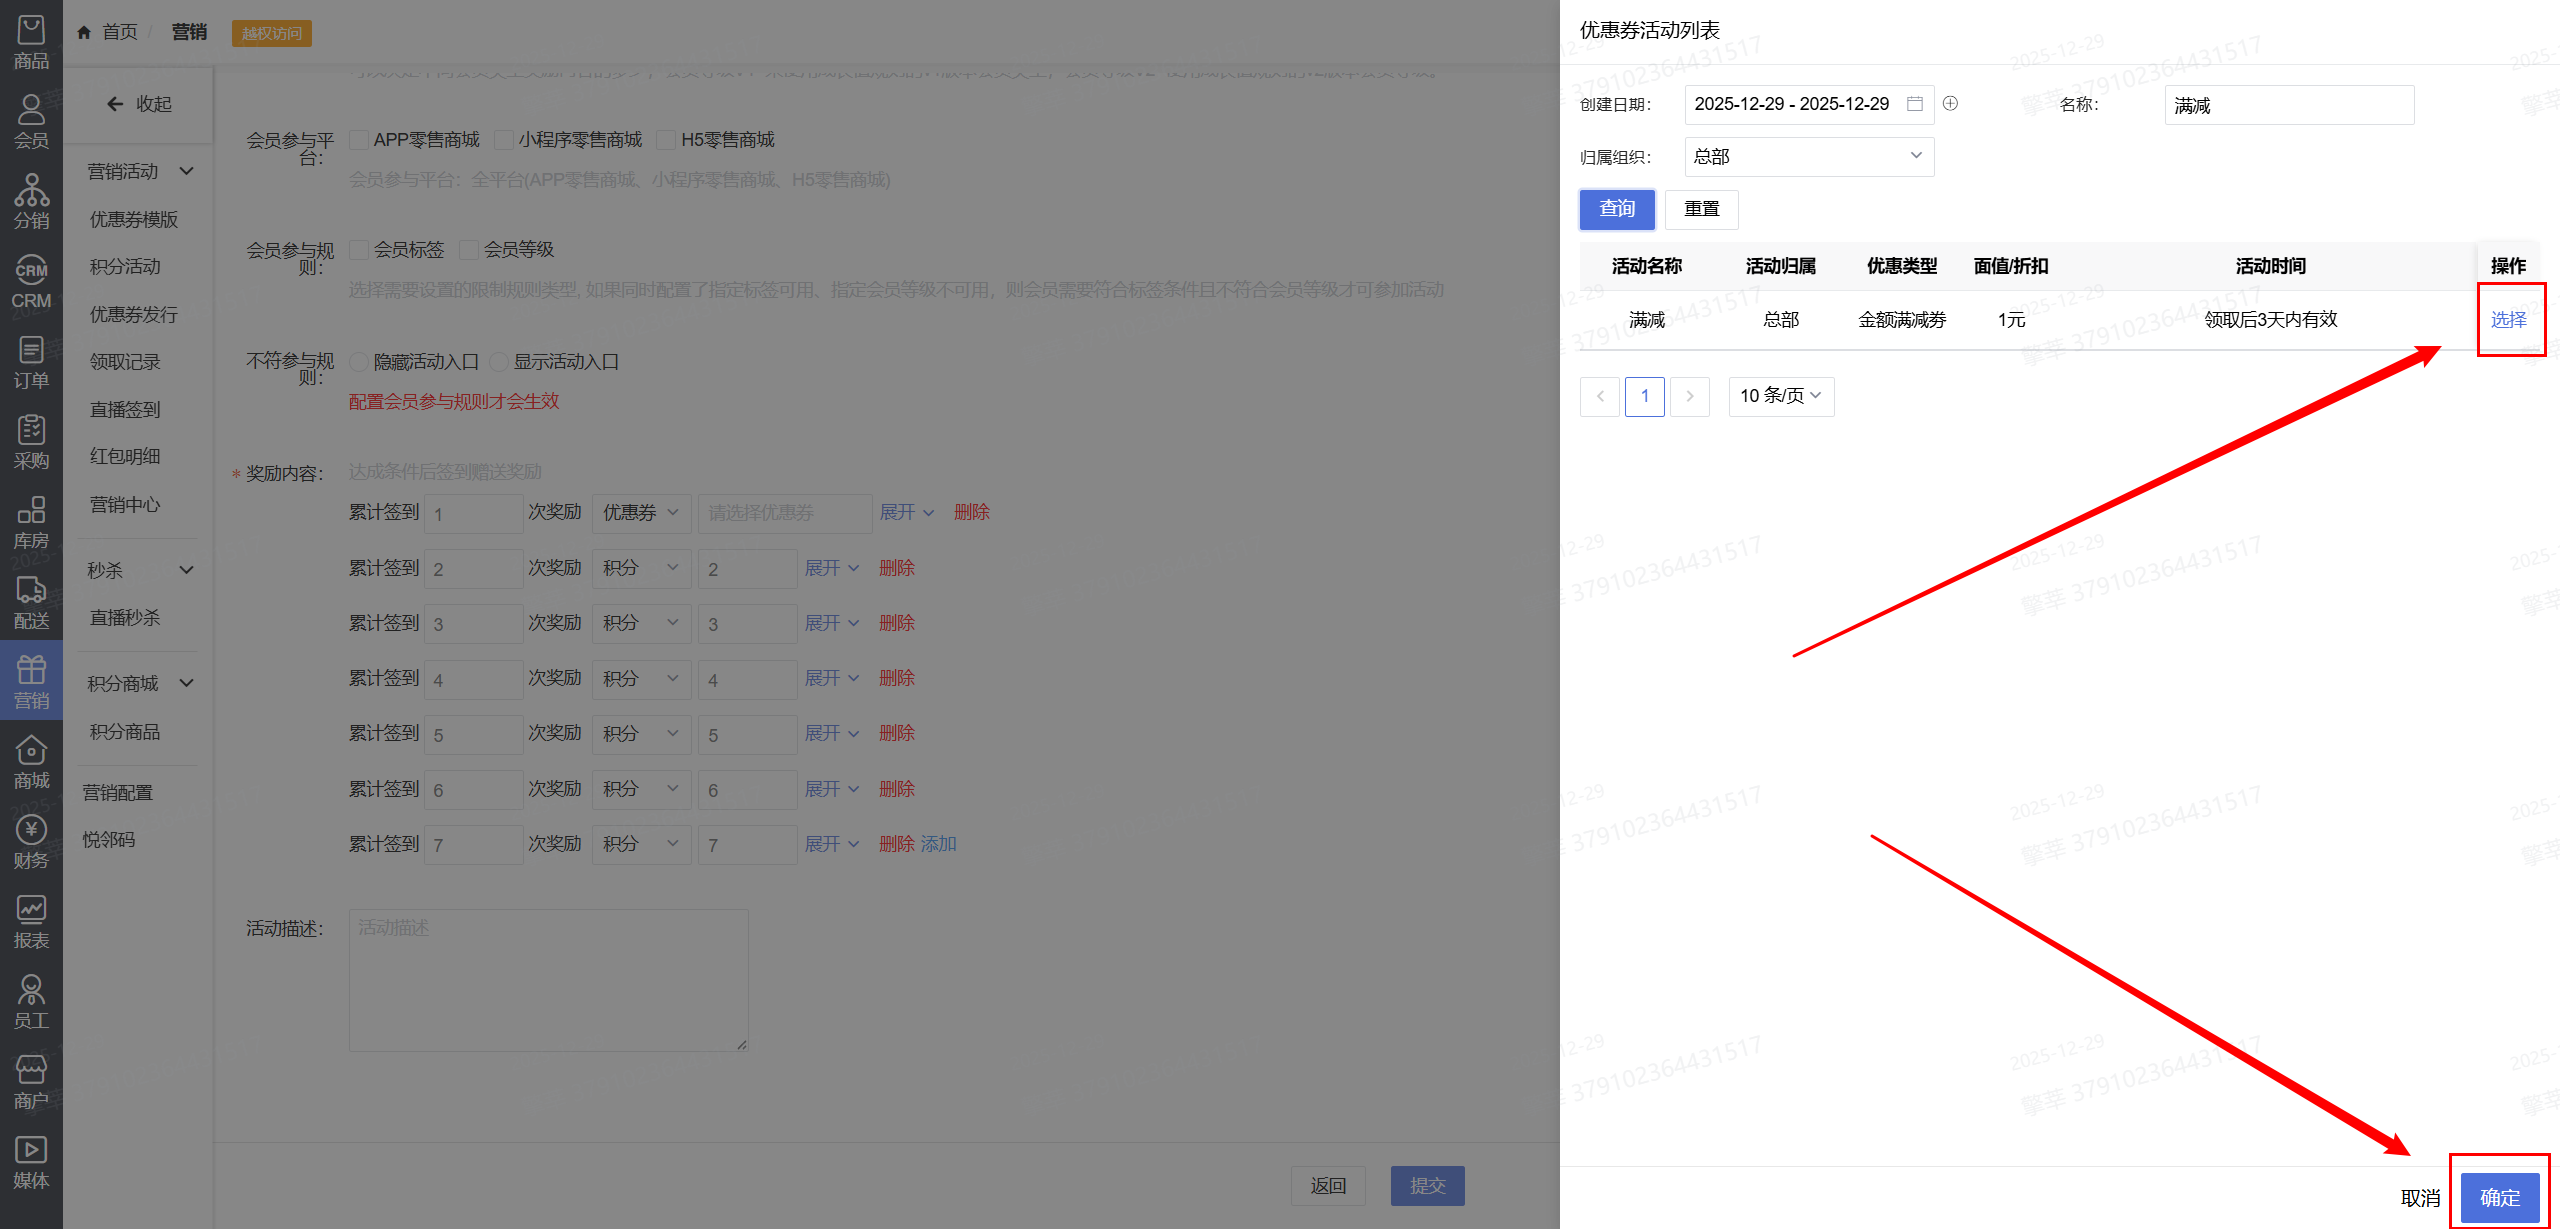The image size is (2560, 1229).
Task: Go to 优惠券模版 menu item
Action: (134, 219)
